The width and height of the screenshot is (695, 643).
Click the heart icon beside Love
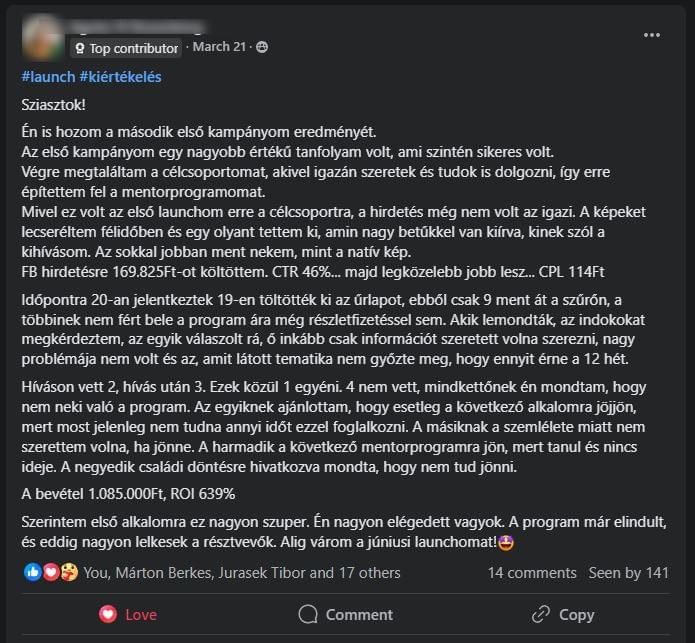click(108, 615)
